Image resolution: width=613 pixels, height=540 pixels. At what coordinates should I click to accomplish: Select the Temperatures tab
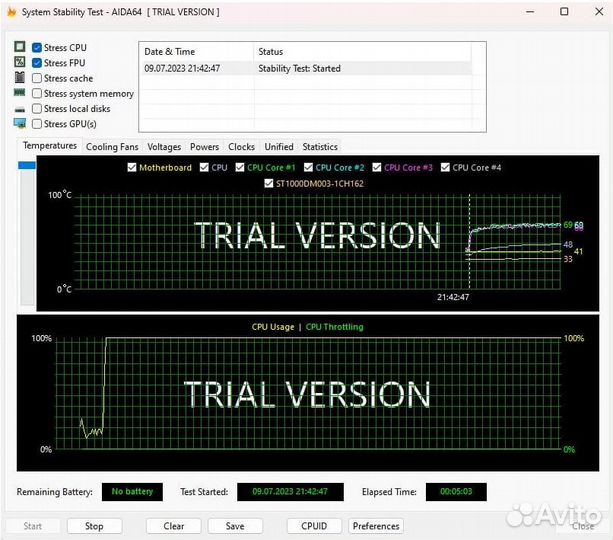(x=50, y=146)
